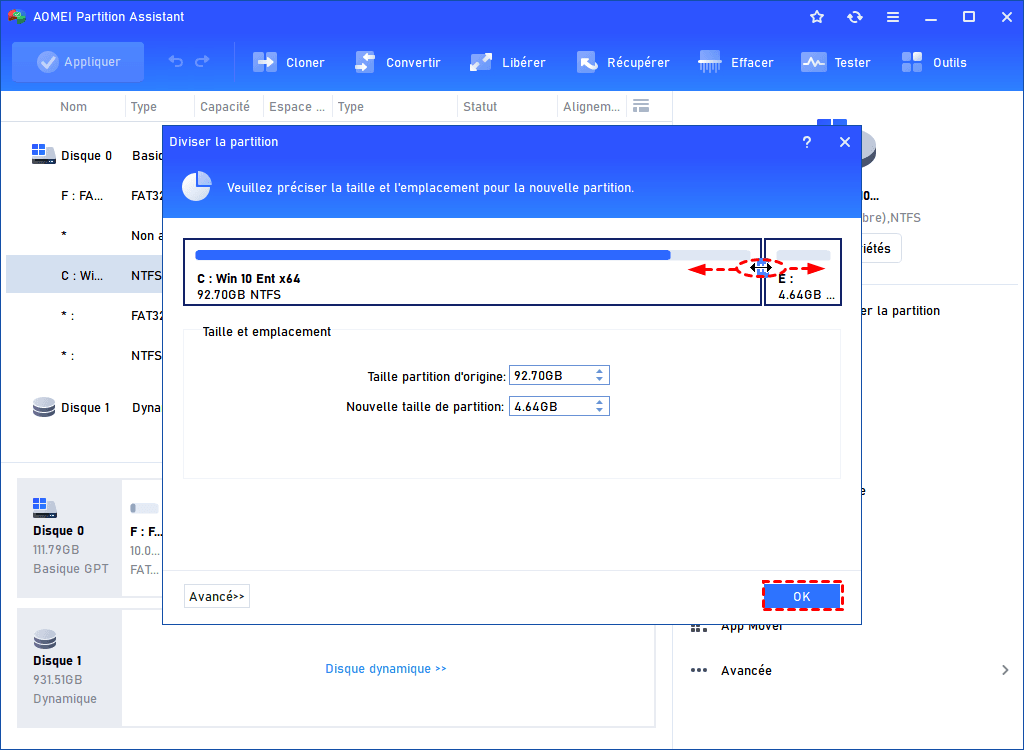Increase original partition size with up arrow
1024x750 pixels.
click(600, 371)
